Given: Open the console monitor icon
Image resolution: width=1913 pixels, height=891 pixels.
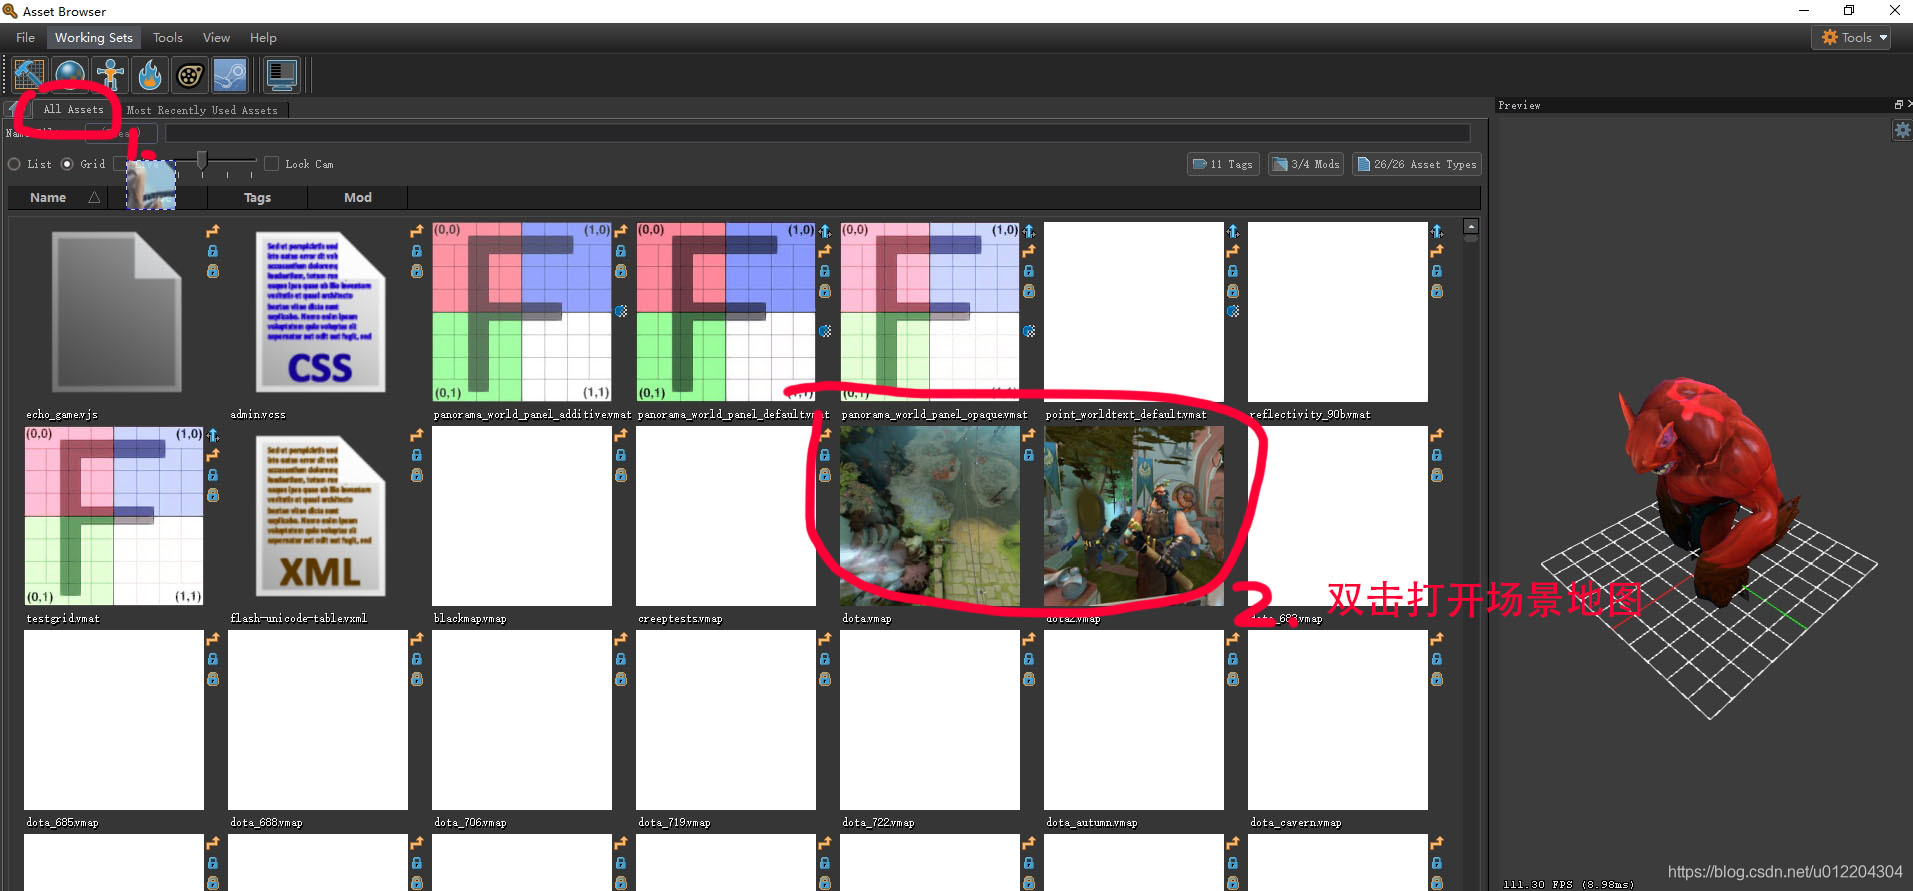Looking at the screenshot, I should 282,75.
